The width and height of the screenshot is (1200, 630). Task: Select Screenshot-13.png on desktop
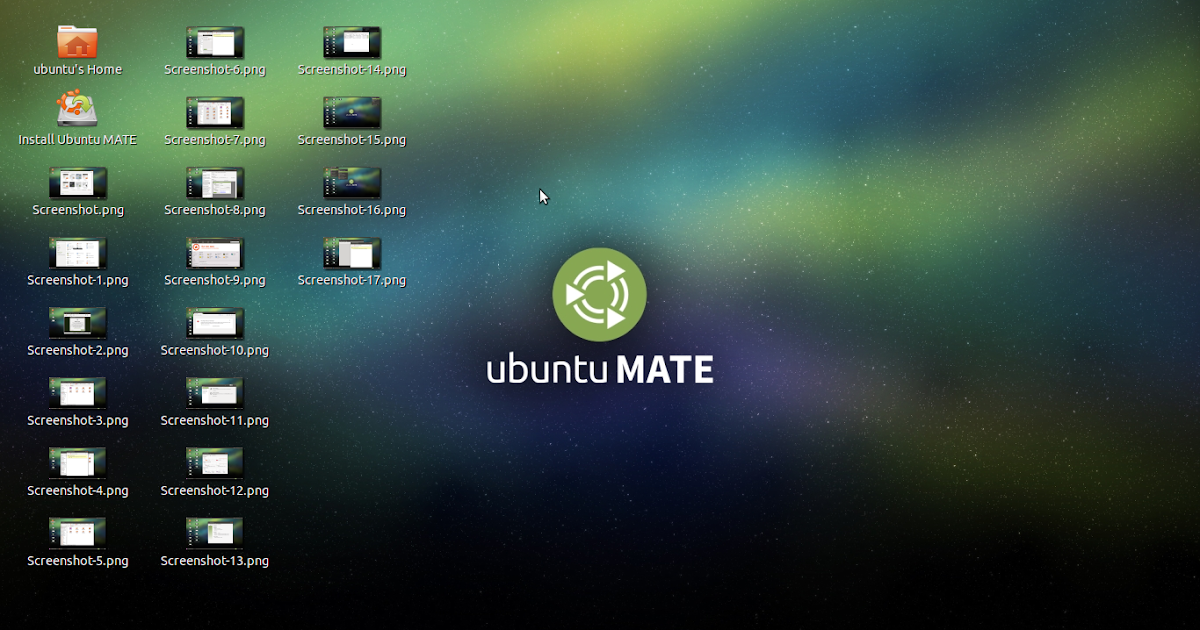pos(215,533)
